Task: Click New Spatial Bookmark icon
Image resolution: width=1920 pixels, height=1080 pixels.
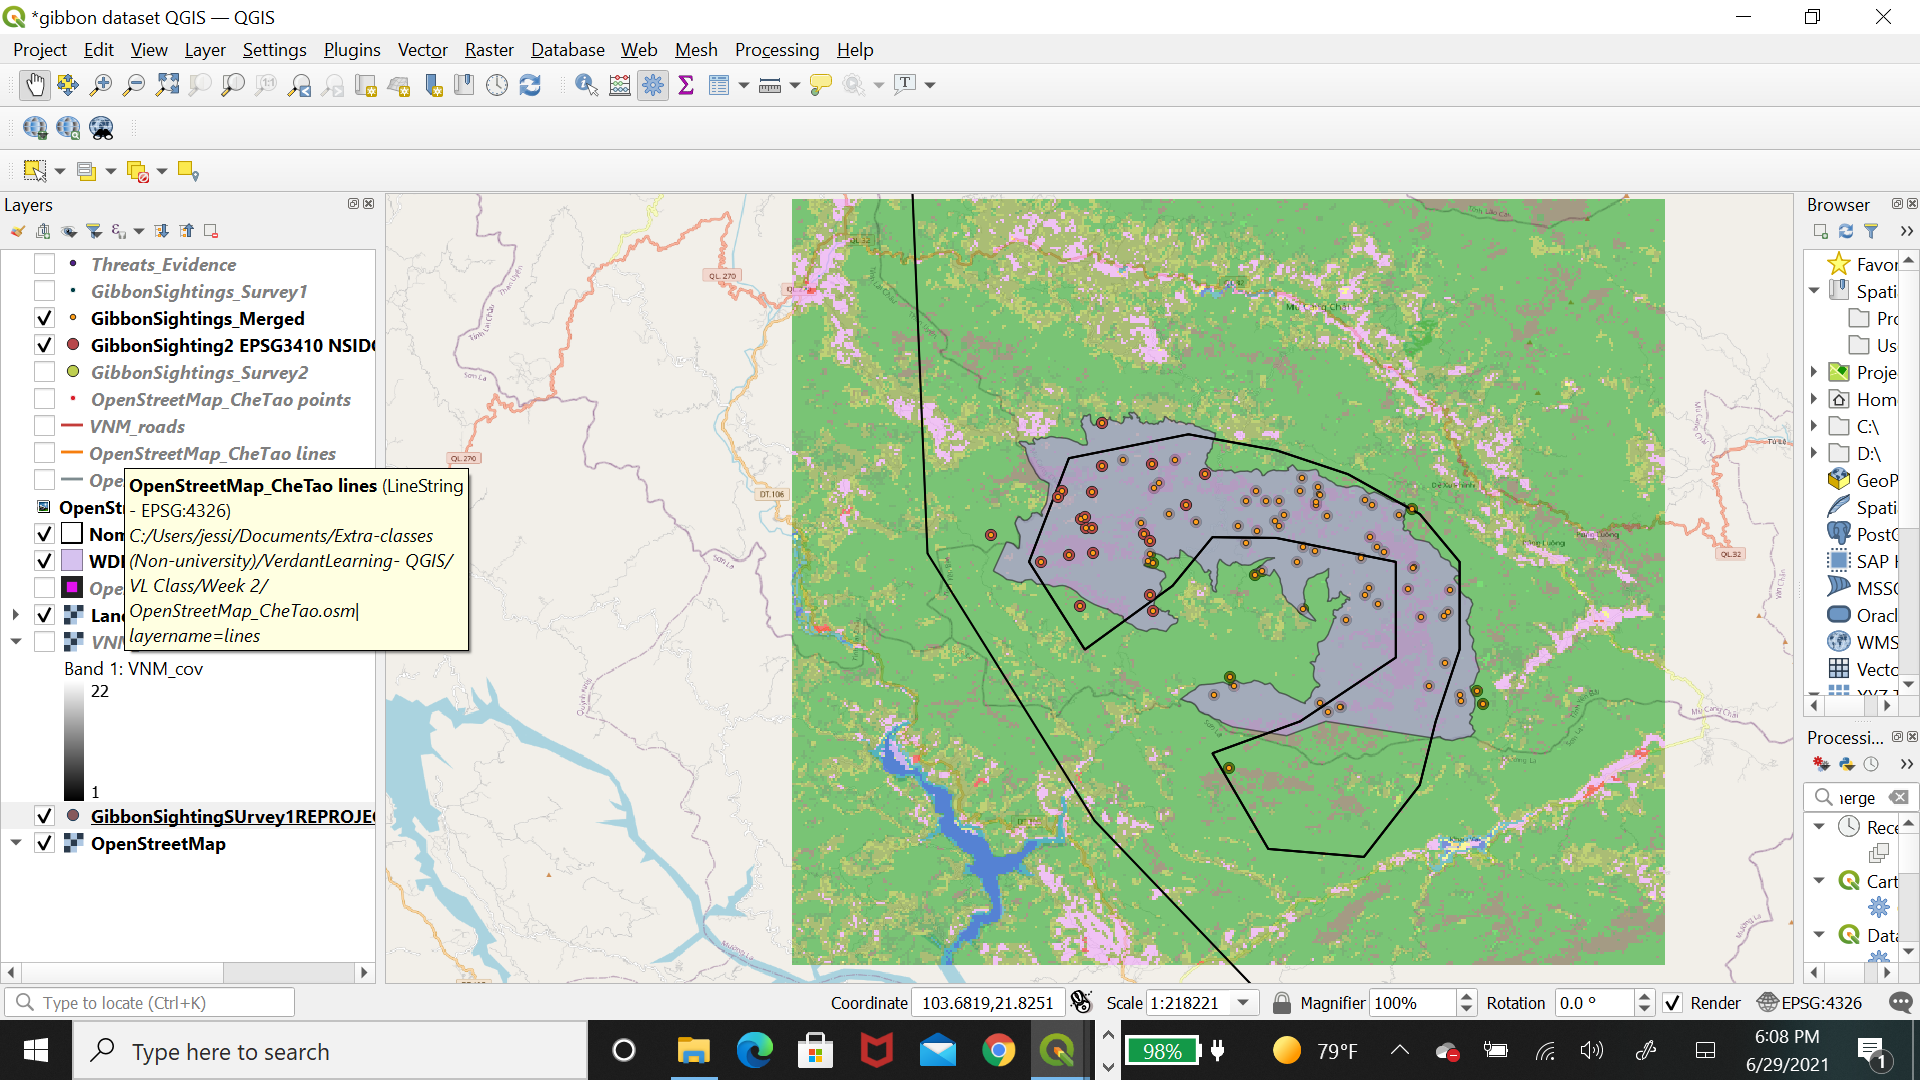Action: 434,85
